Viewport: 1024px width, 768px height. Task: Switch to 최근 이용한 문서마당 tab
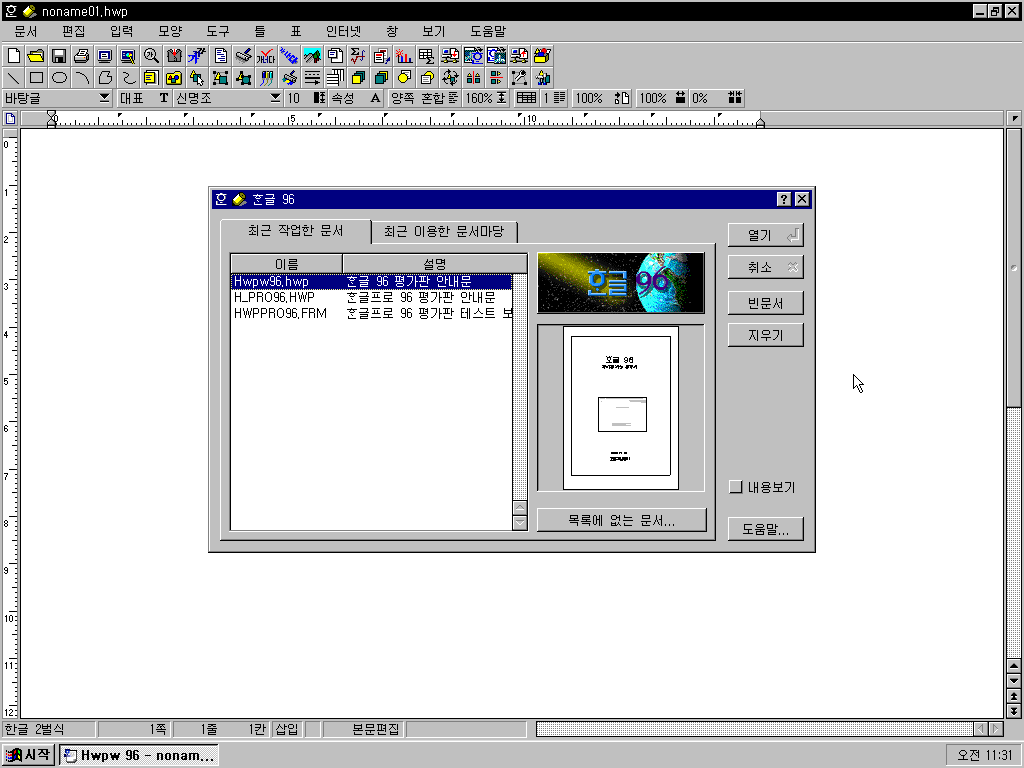tap(444, 232)
